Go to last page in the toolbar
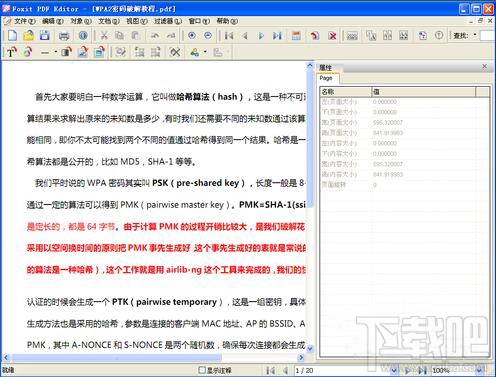This screenshot has height=377, width=496. tap(277, 35)
